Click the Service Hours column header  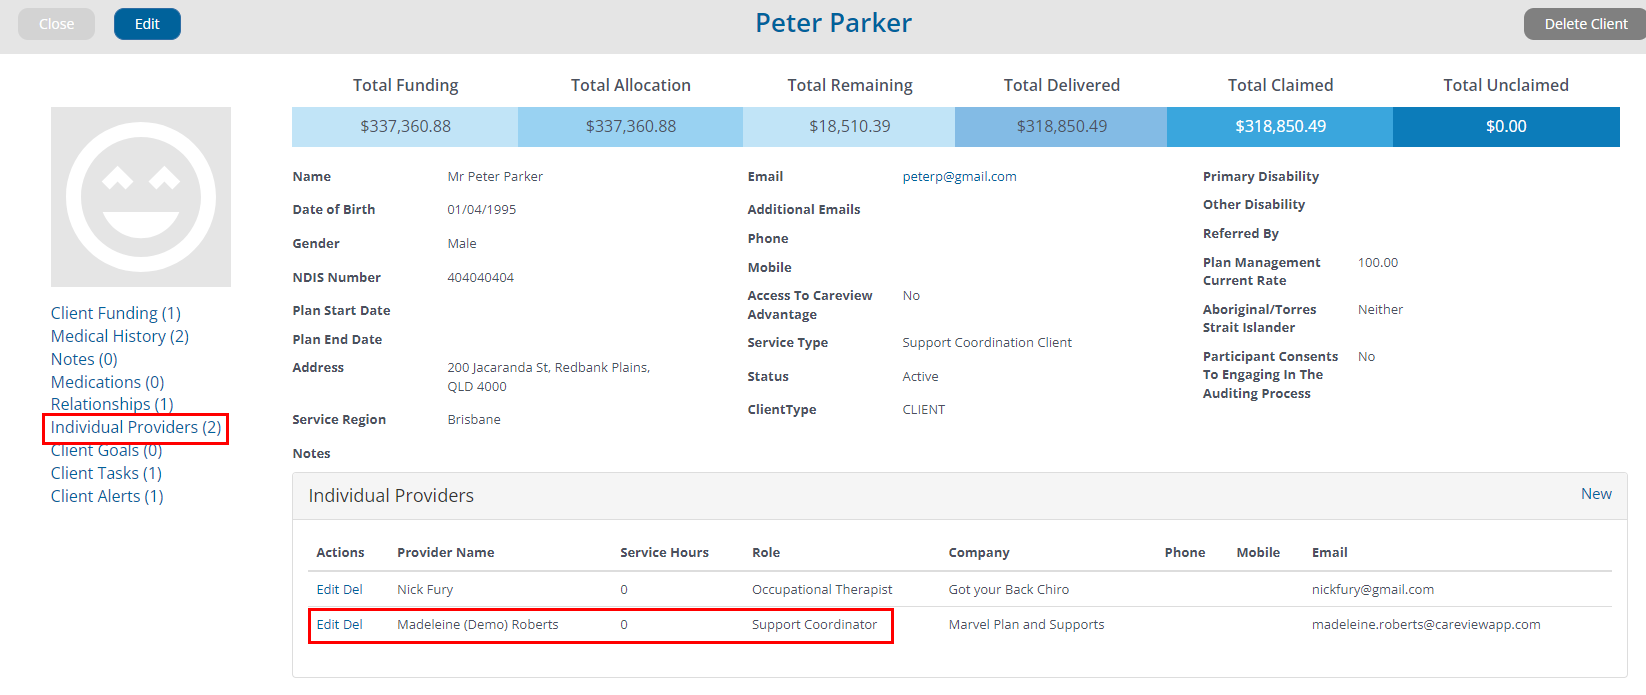(664, 552)
